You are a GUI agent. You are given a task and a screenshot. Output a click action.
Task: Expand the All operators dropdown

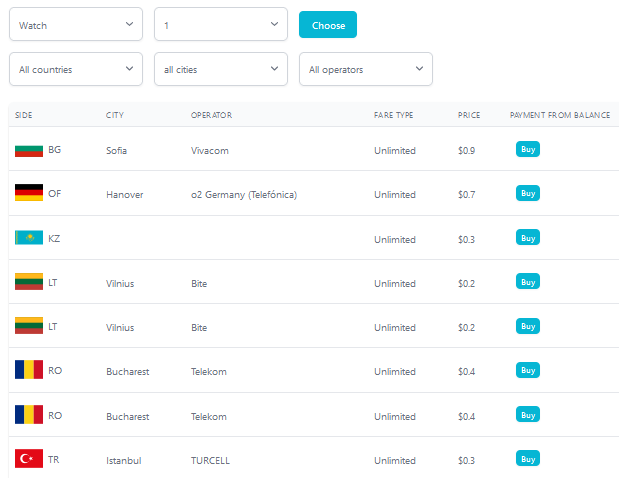point(366,70)
